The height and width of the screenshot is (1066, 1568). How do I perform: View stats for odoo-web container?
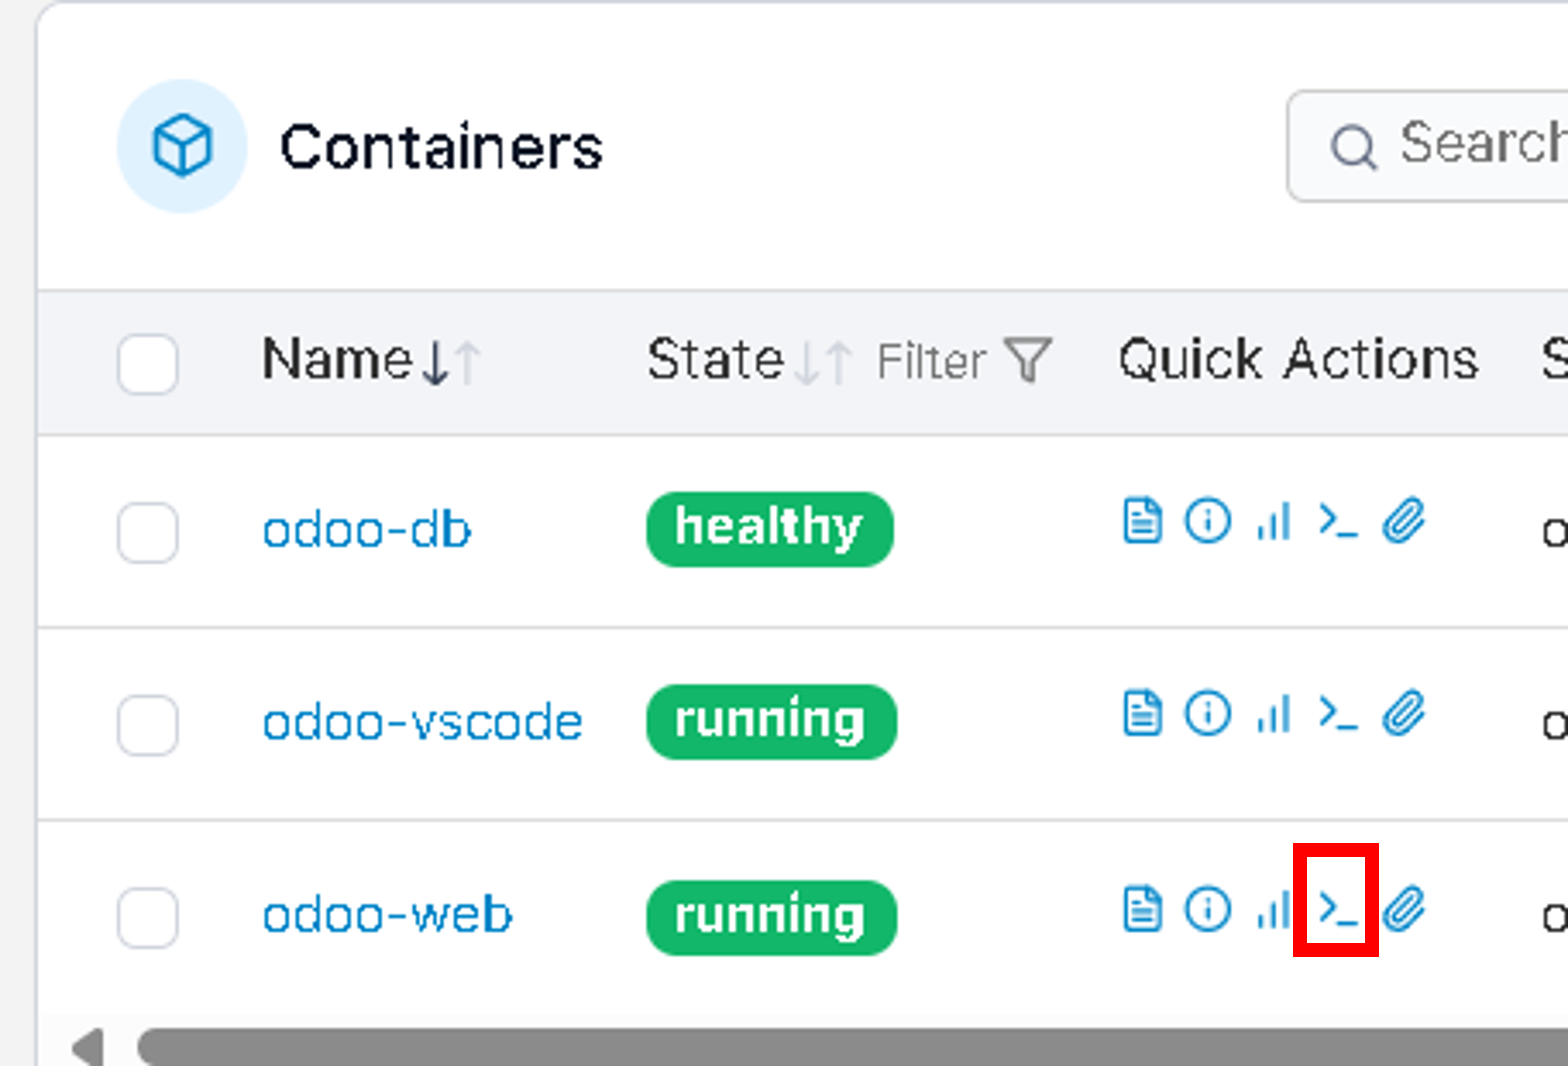pos(1273,909)
